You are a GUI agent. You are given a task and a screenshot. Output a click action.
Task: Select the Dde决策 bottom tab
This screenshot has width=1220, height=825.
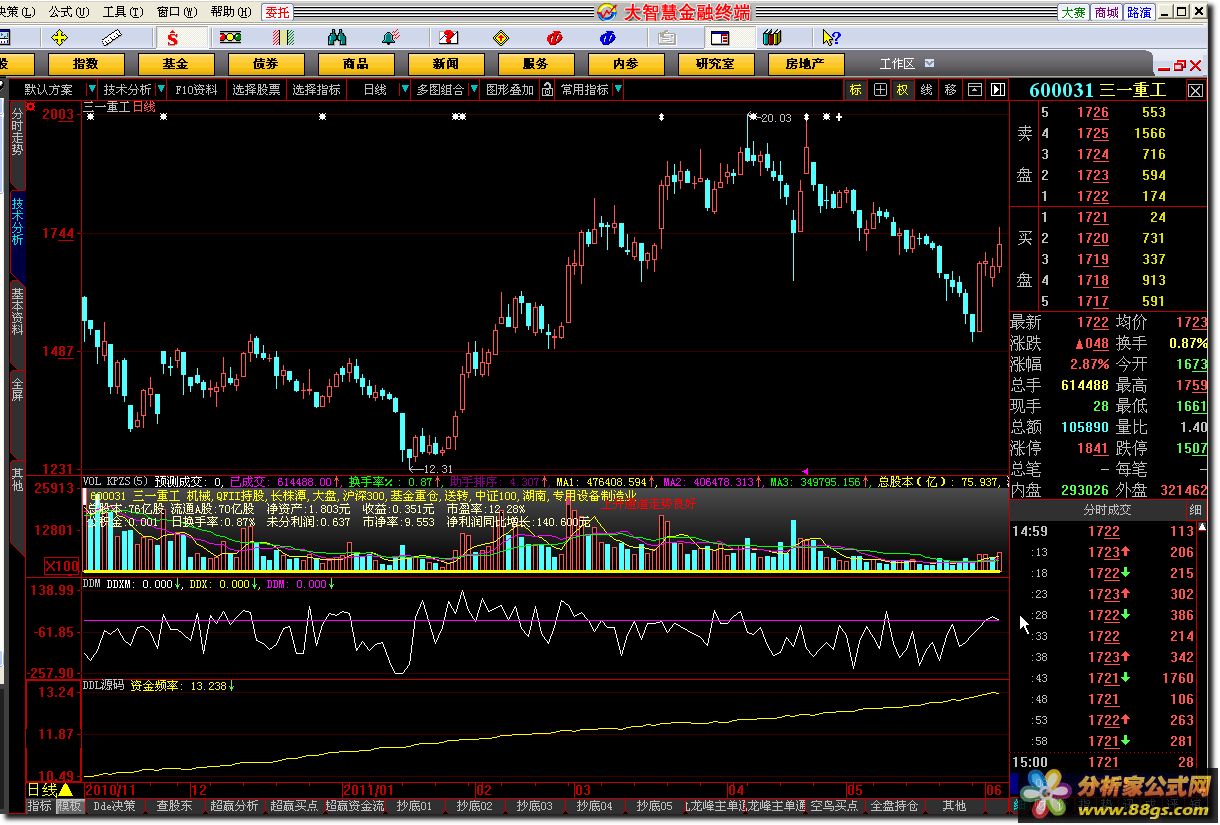pos(113,805)
